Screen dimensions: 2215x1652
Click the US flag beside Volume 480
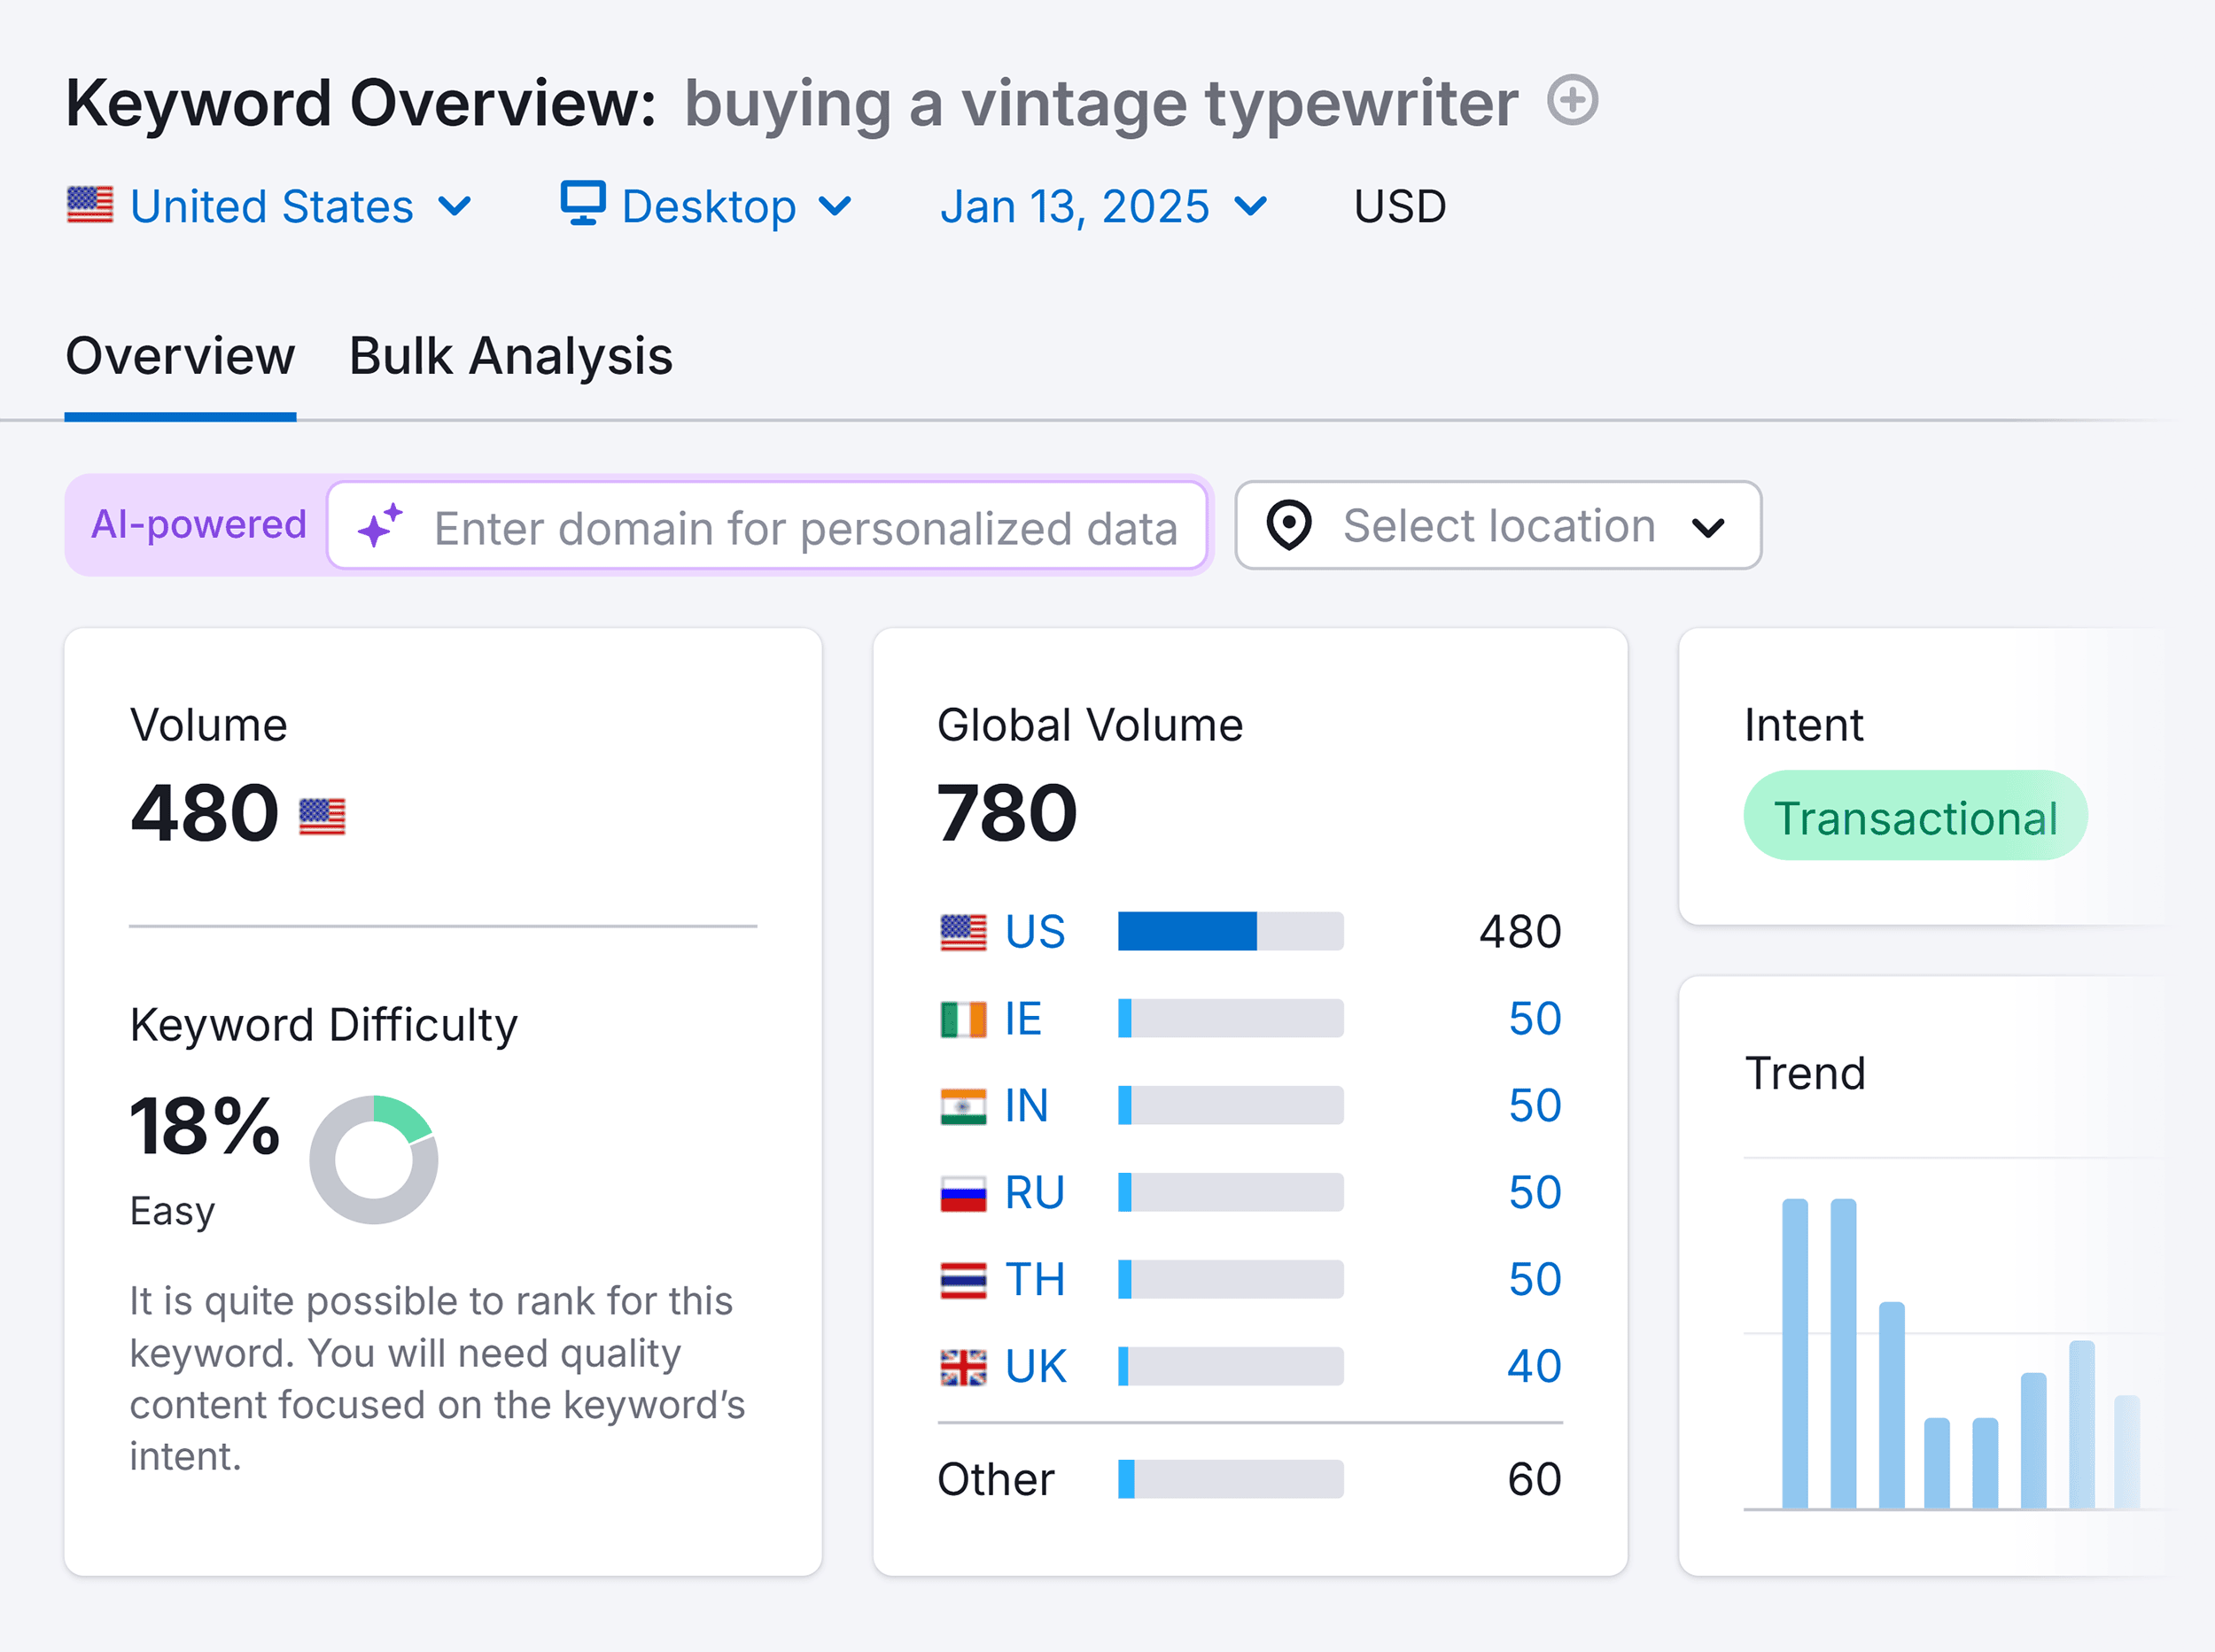[322, 816]
